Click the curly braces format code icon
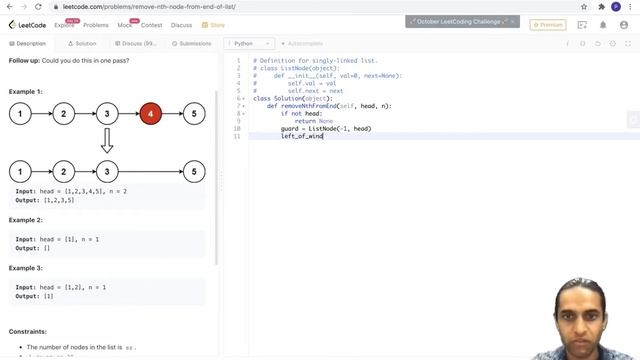This screenshot has height=360, width=640. tap(582, 44)
